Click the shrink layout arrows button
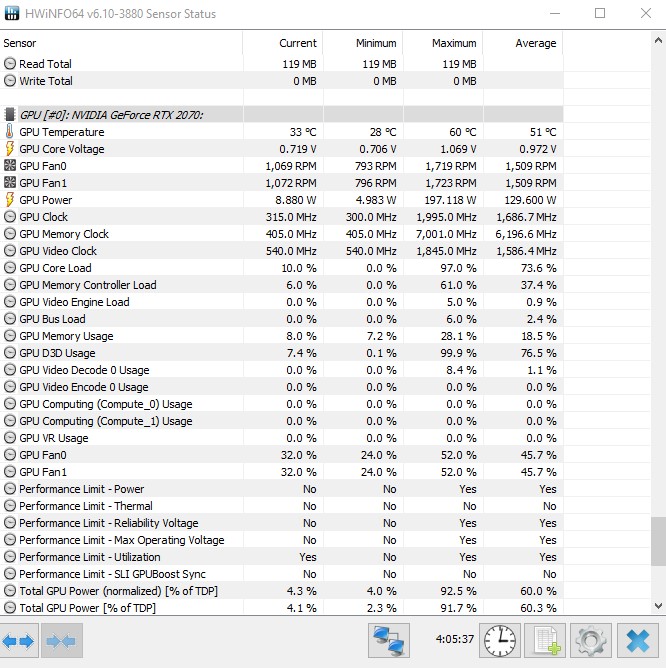 [61, 641]
